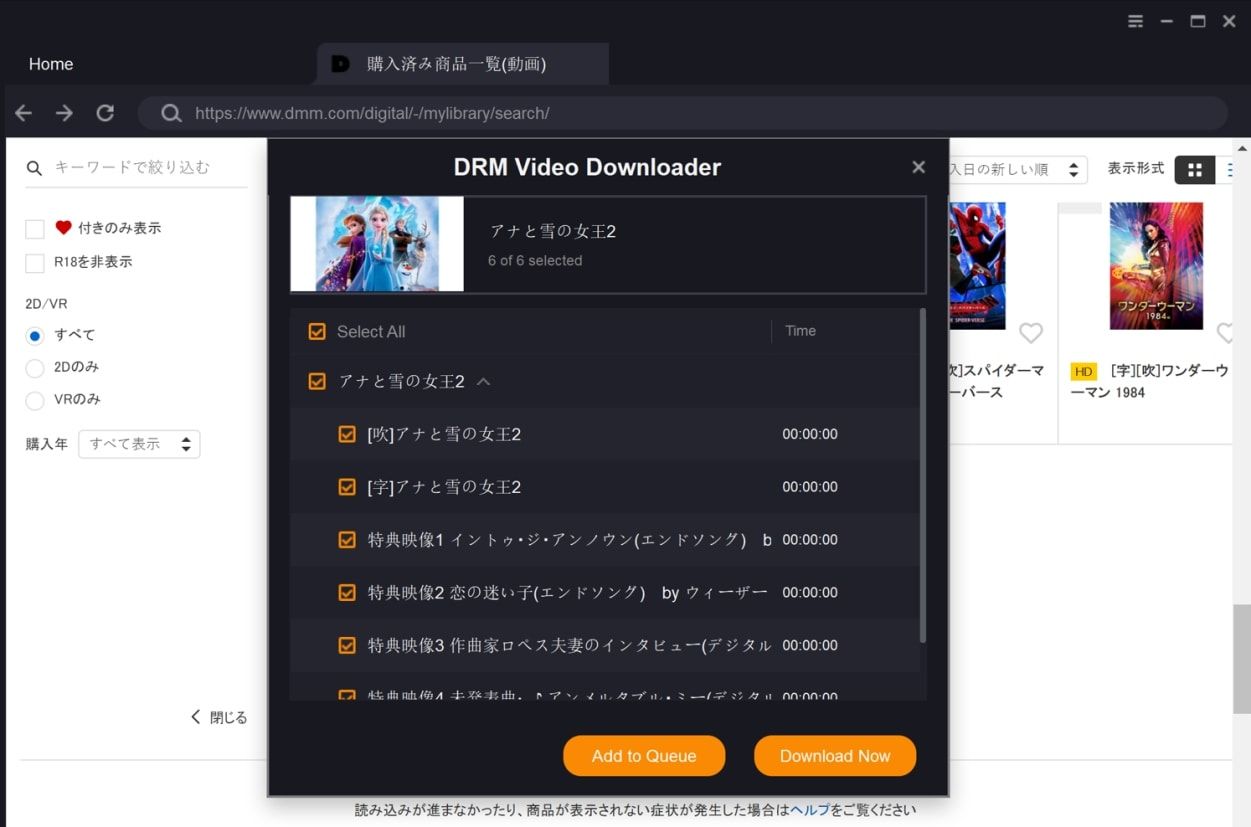Click the HD badge on Wonder Woman 1984

(1083, 371)
